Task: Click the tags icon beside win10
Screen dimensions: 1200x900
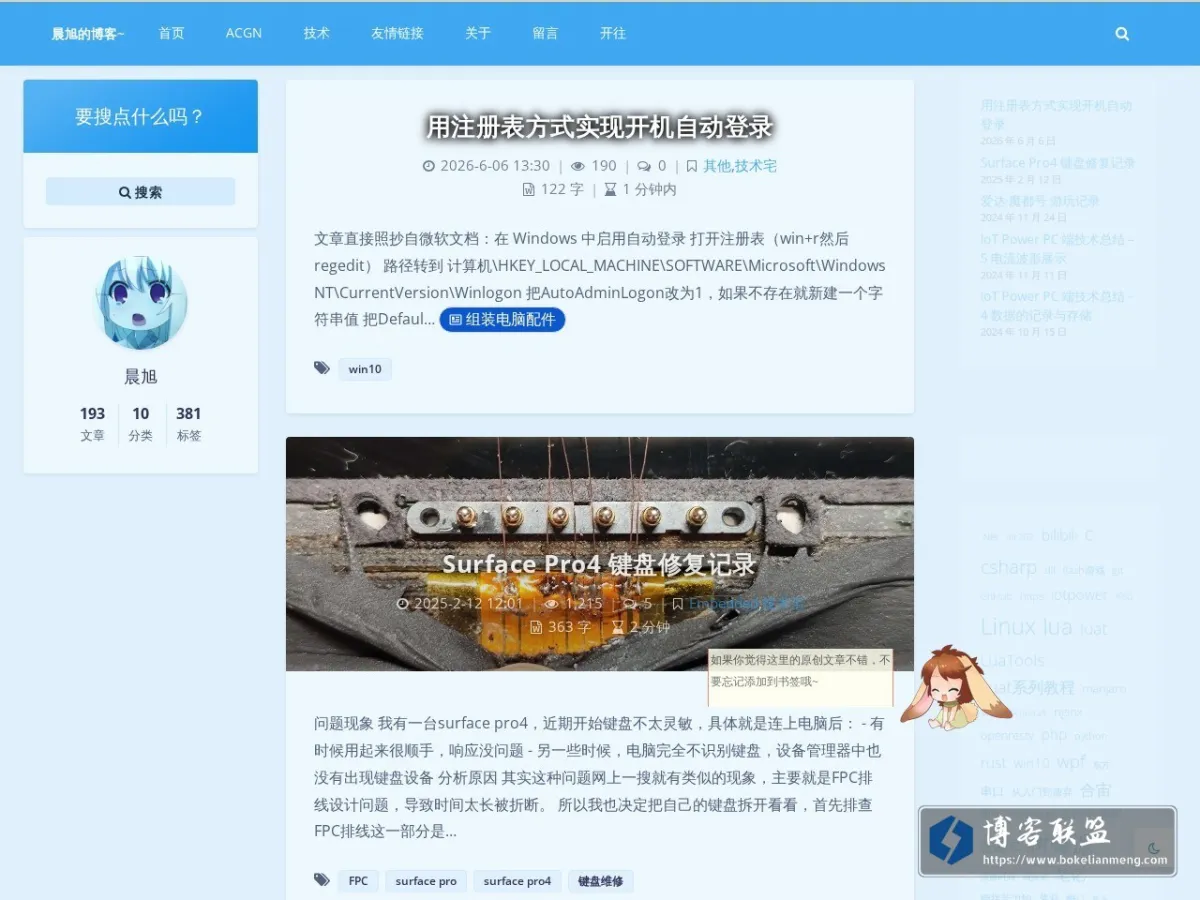Action: tap(322, 368)
